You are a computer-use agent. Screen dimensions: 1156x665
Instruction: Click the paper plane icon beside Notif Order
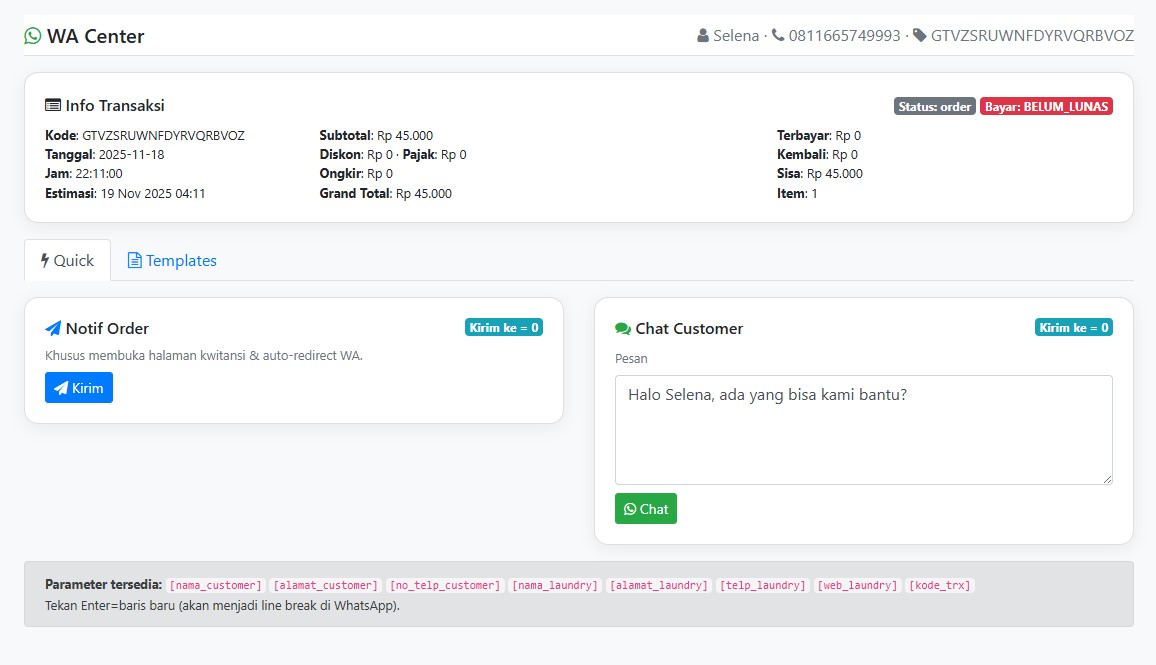(53, 328)
